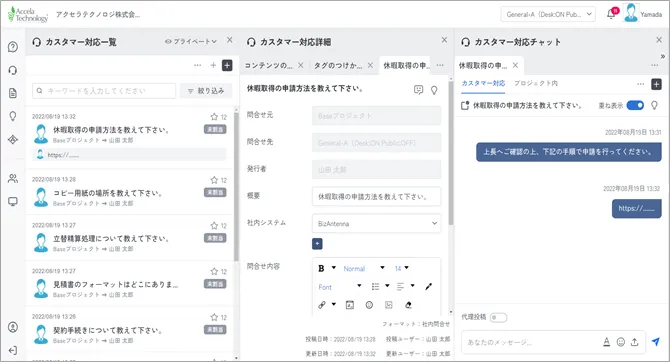Open three-dots menu next to detail tabs
670x362 pixels.
point(440,65)
